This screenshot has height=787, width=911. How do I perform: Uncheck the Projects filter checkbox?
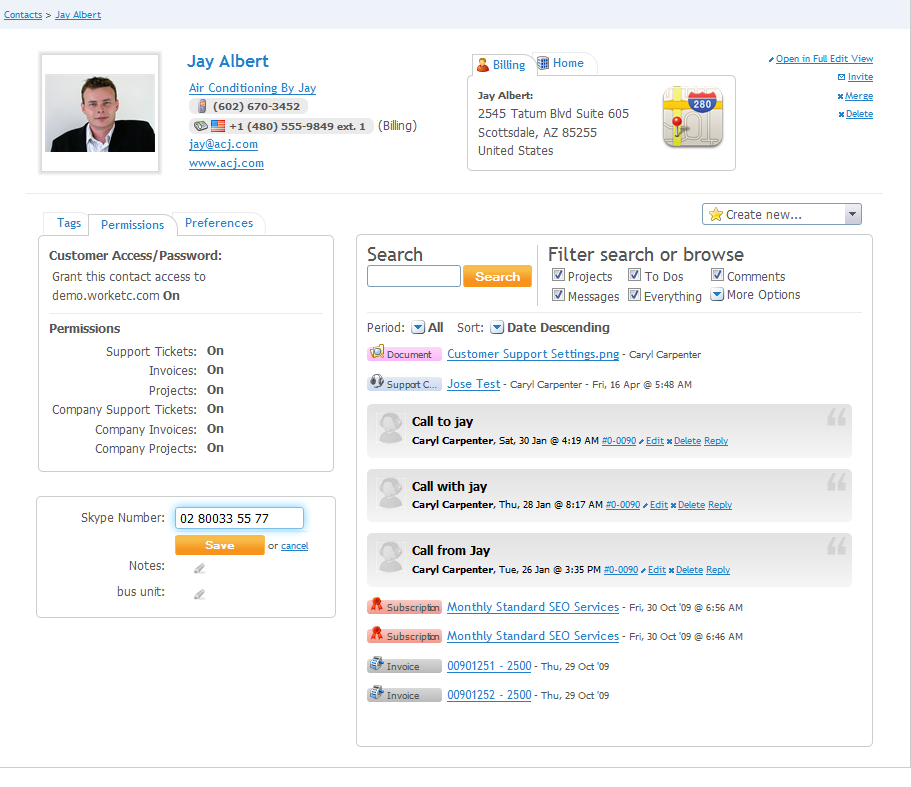pyautogui.click(x=559, y=275)
